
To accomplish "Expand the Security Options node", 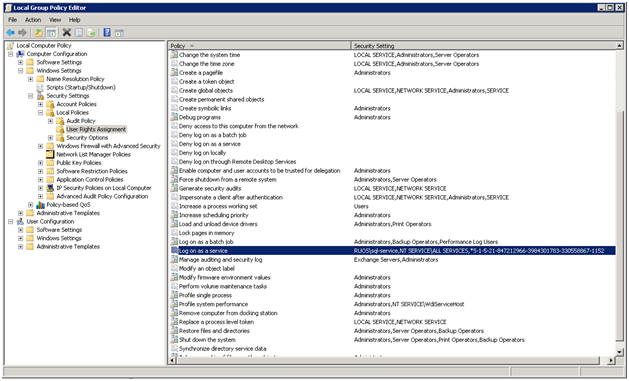I will (x=50, y=138).
